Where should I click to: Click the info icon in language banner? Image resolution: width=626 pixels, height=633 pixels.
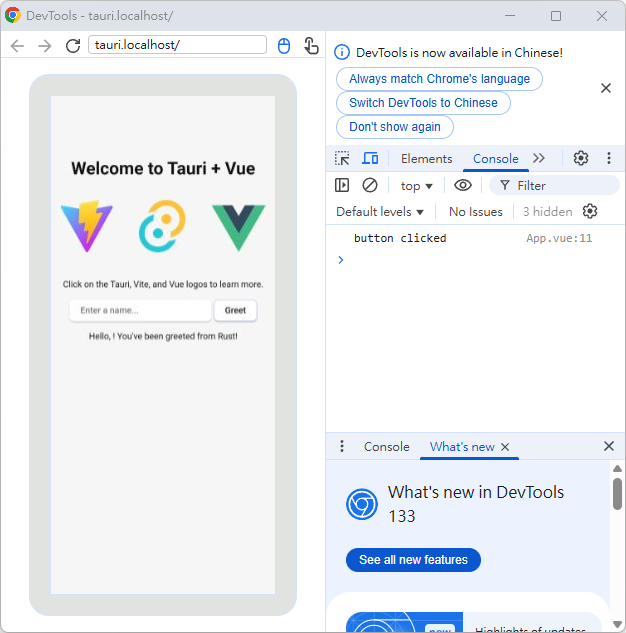tap(342, 52)
